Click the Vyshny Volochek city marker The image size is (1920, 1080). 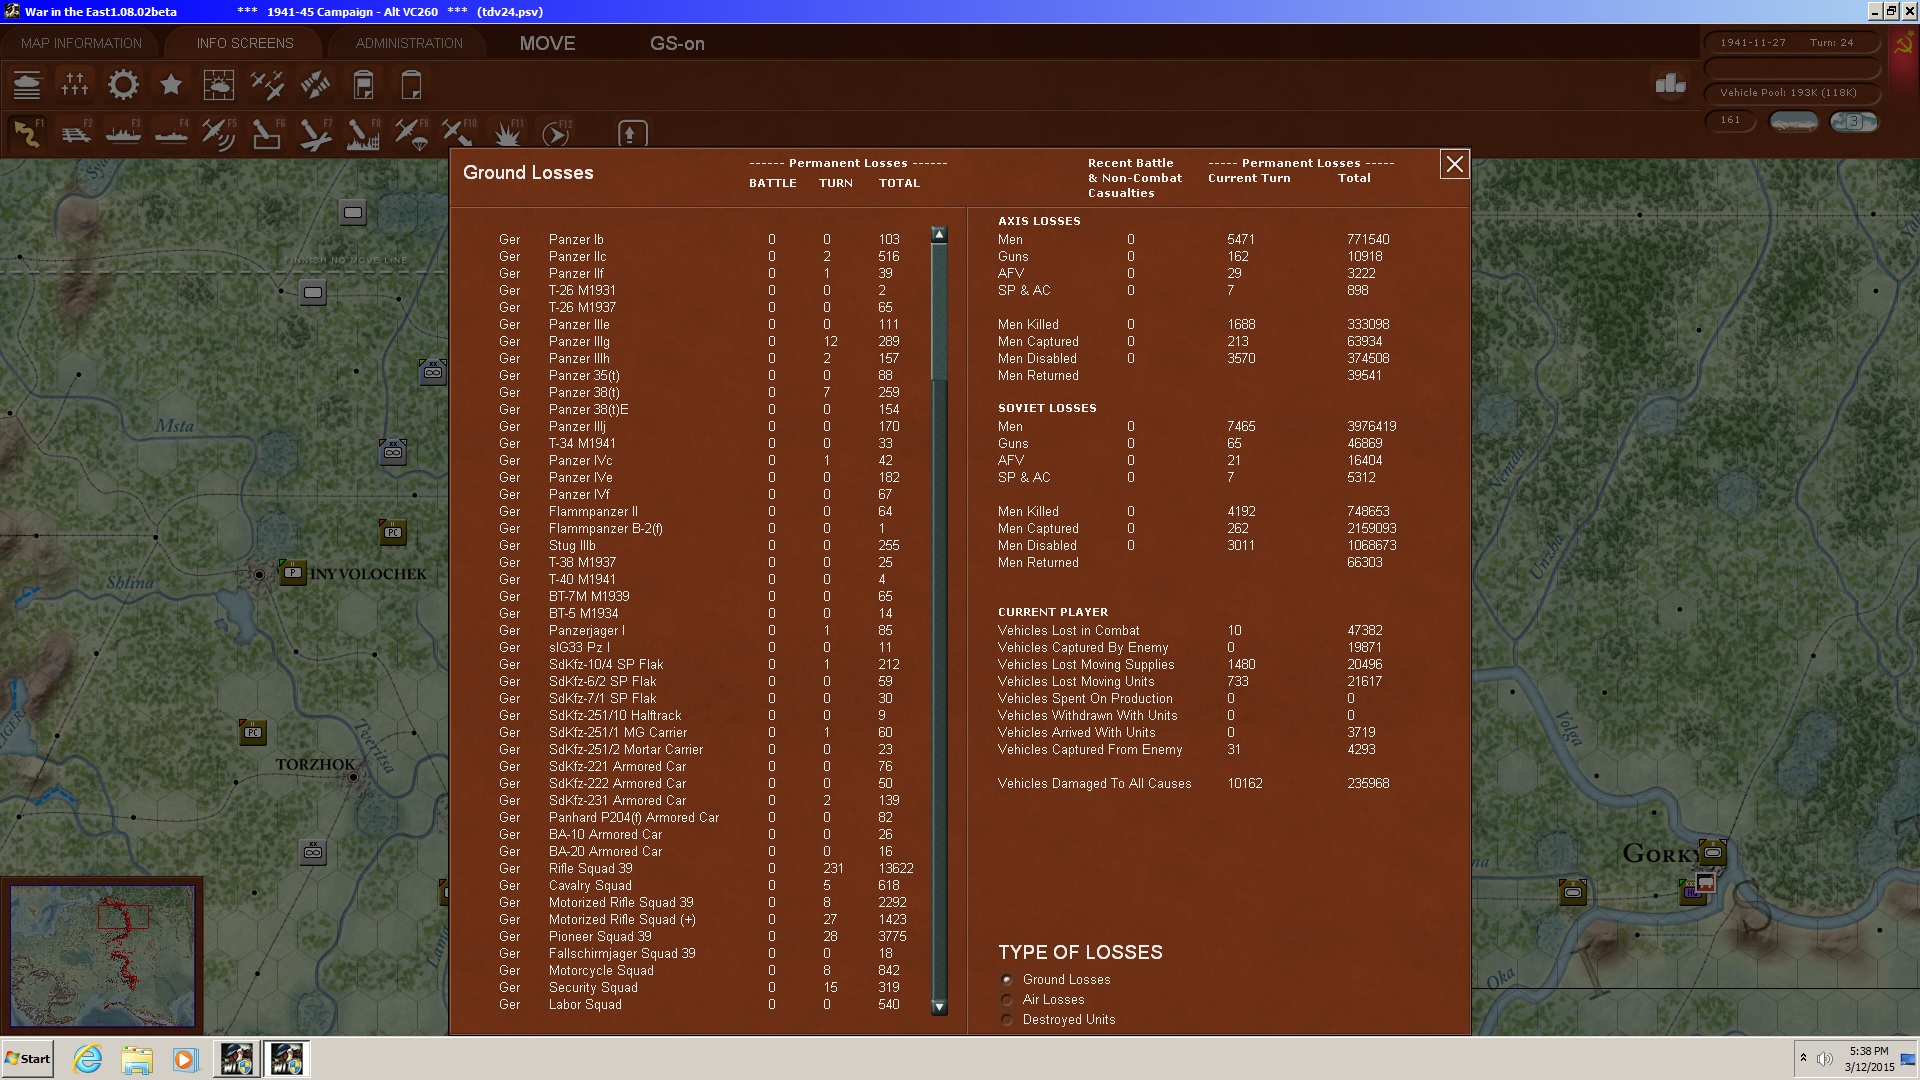(260, 574)
